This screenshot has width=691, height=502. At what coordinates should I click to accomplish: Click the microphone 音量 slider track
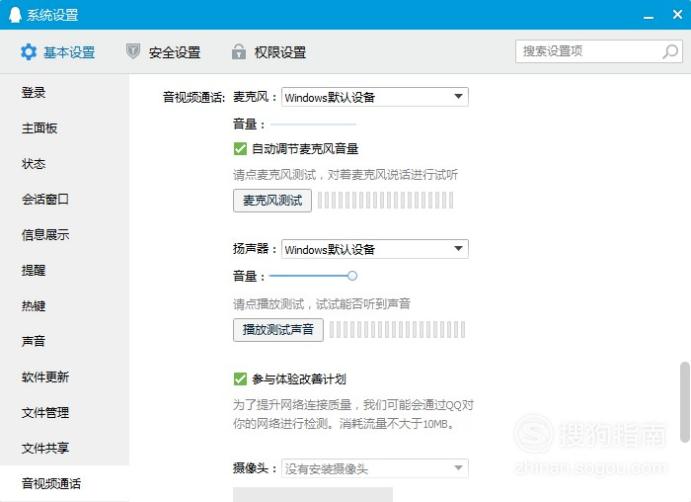313,124
